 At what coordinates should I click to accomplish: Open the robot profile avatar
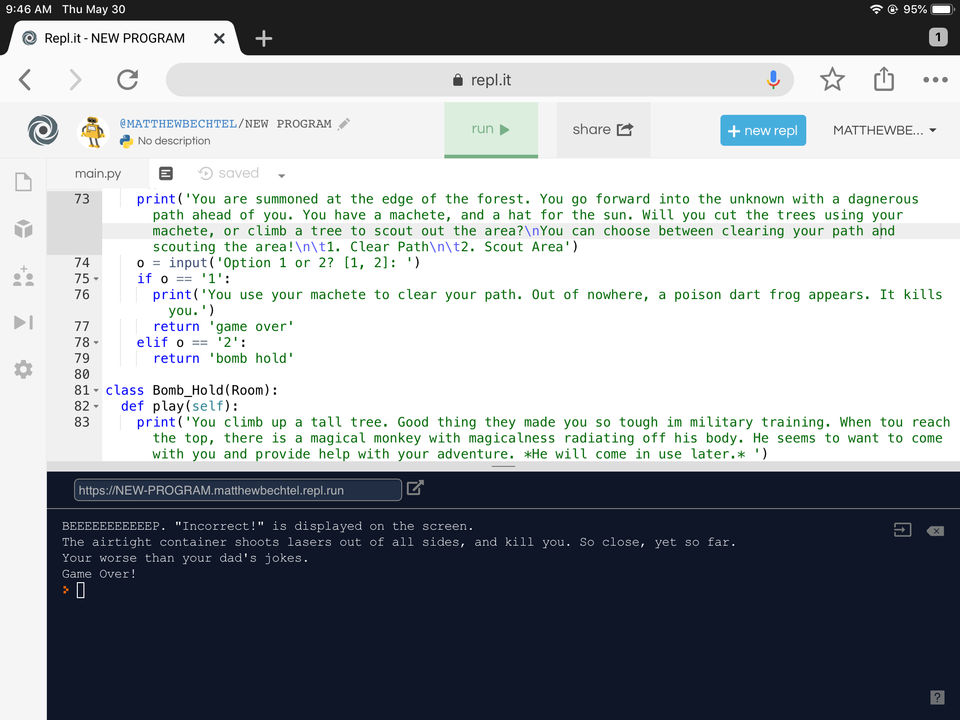tap(93, 130)
